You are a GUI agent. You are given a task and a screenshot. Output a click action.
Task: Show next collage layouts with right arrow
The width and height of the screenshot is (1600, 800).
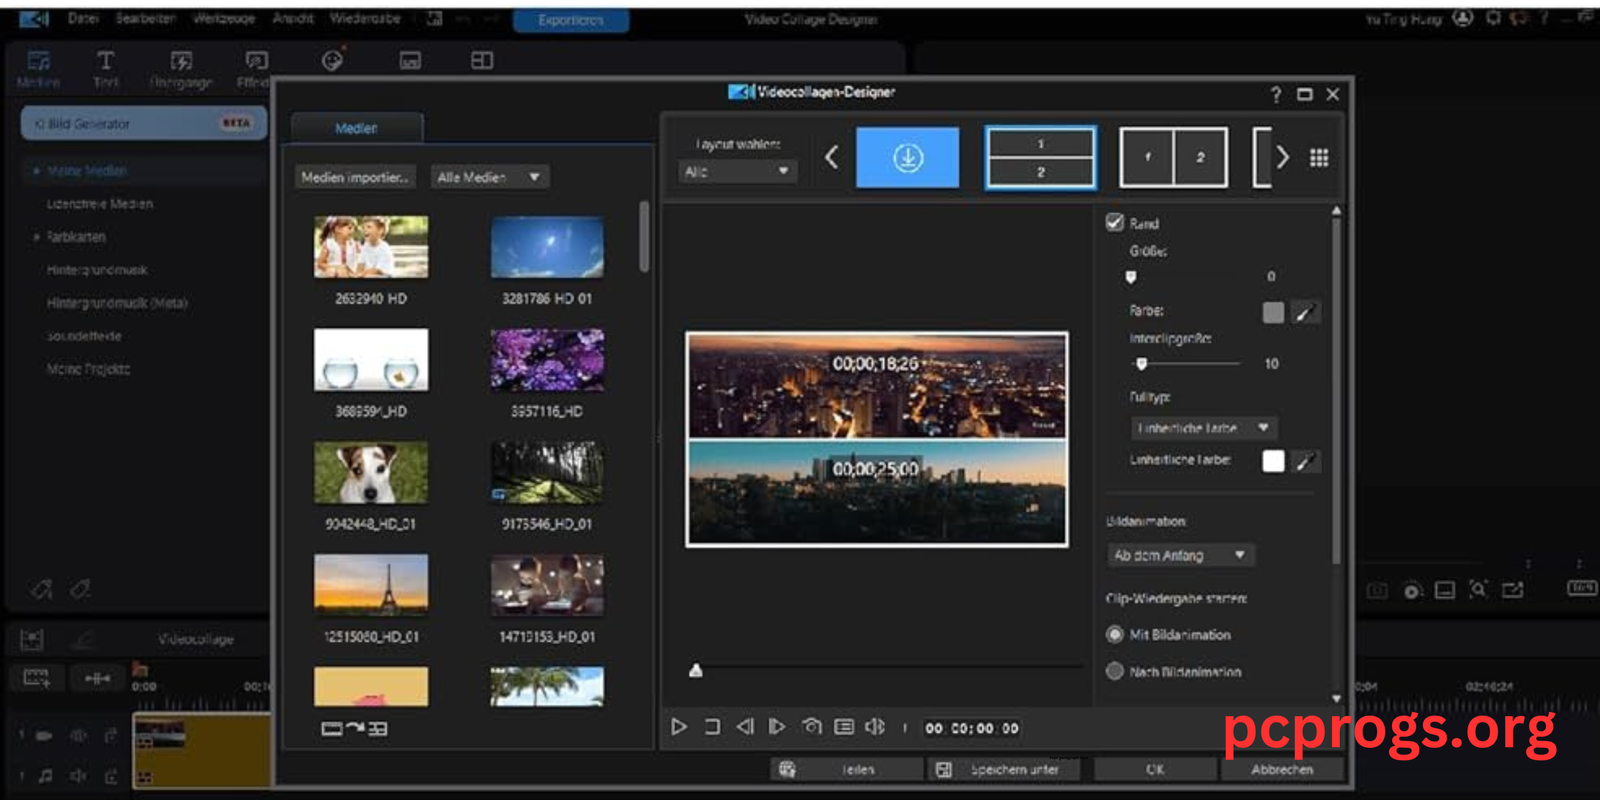(x=1283, y=157)
